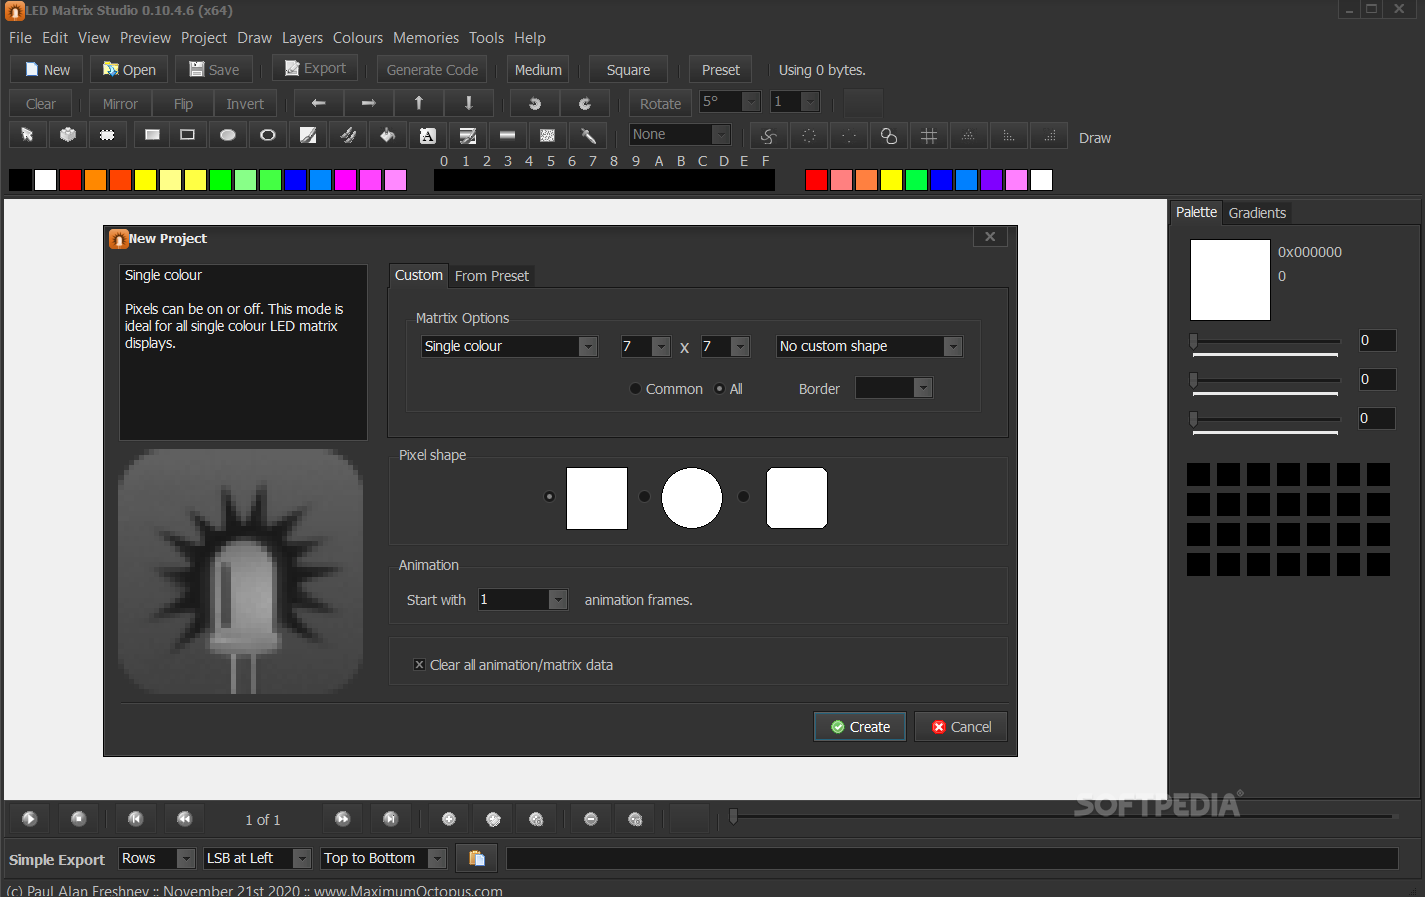This screenshot has width=1425, height=897.
Task: Switch to the Gradients tab
Action: point(1257,213)
